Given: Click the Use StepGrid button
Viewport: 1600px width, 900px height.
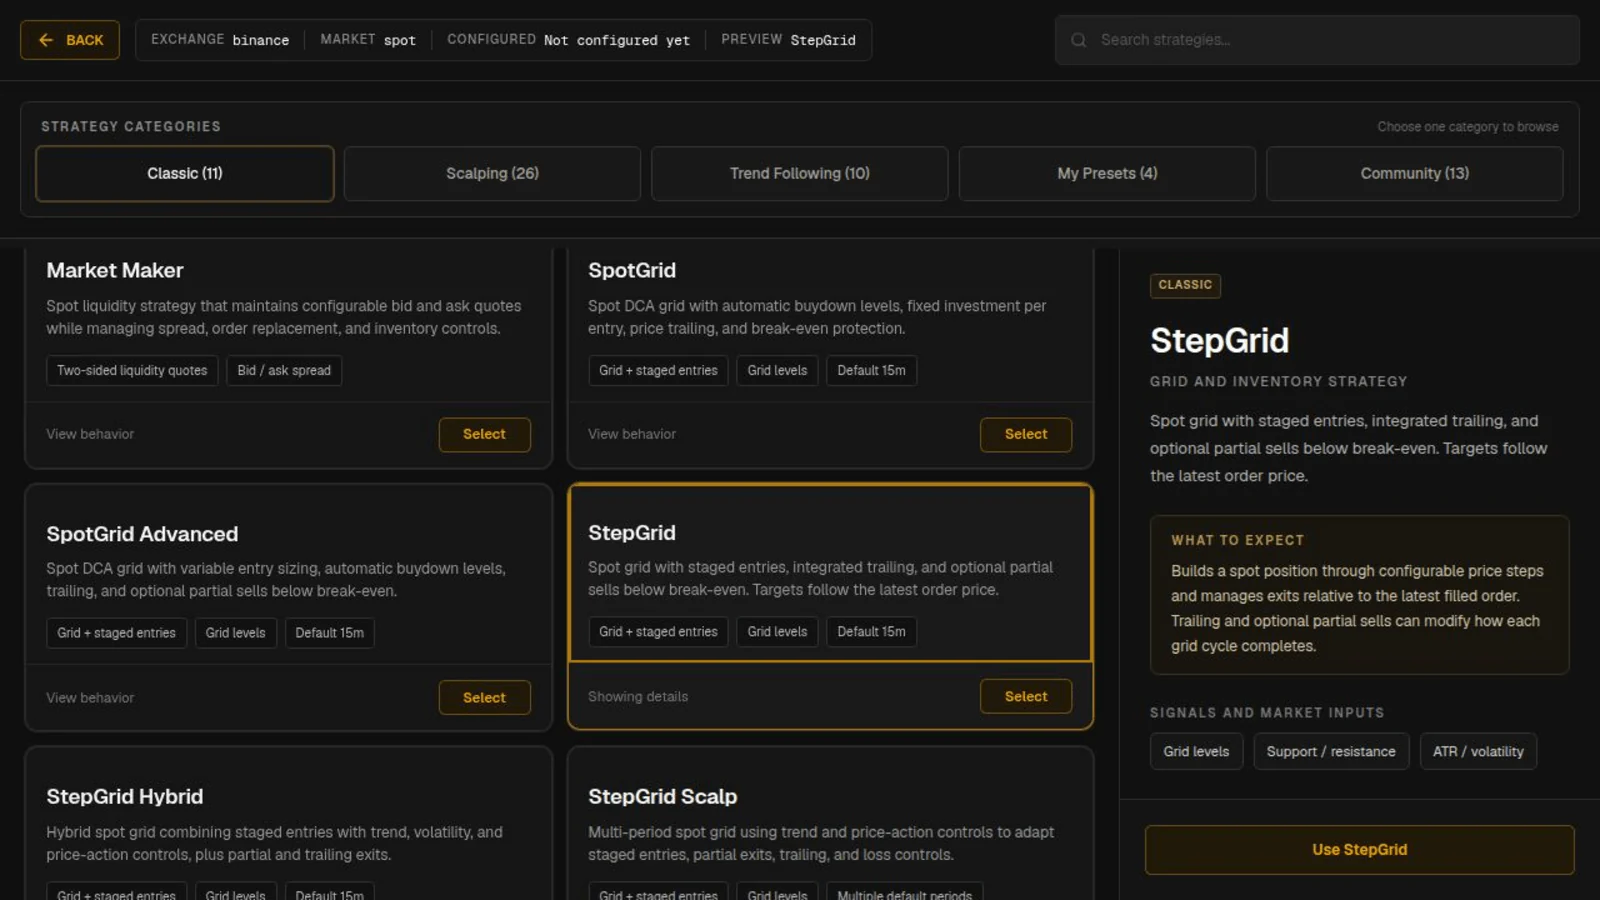Looking at the screenshot, I should (x=1359, y=850).
